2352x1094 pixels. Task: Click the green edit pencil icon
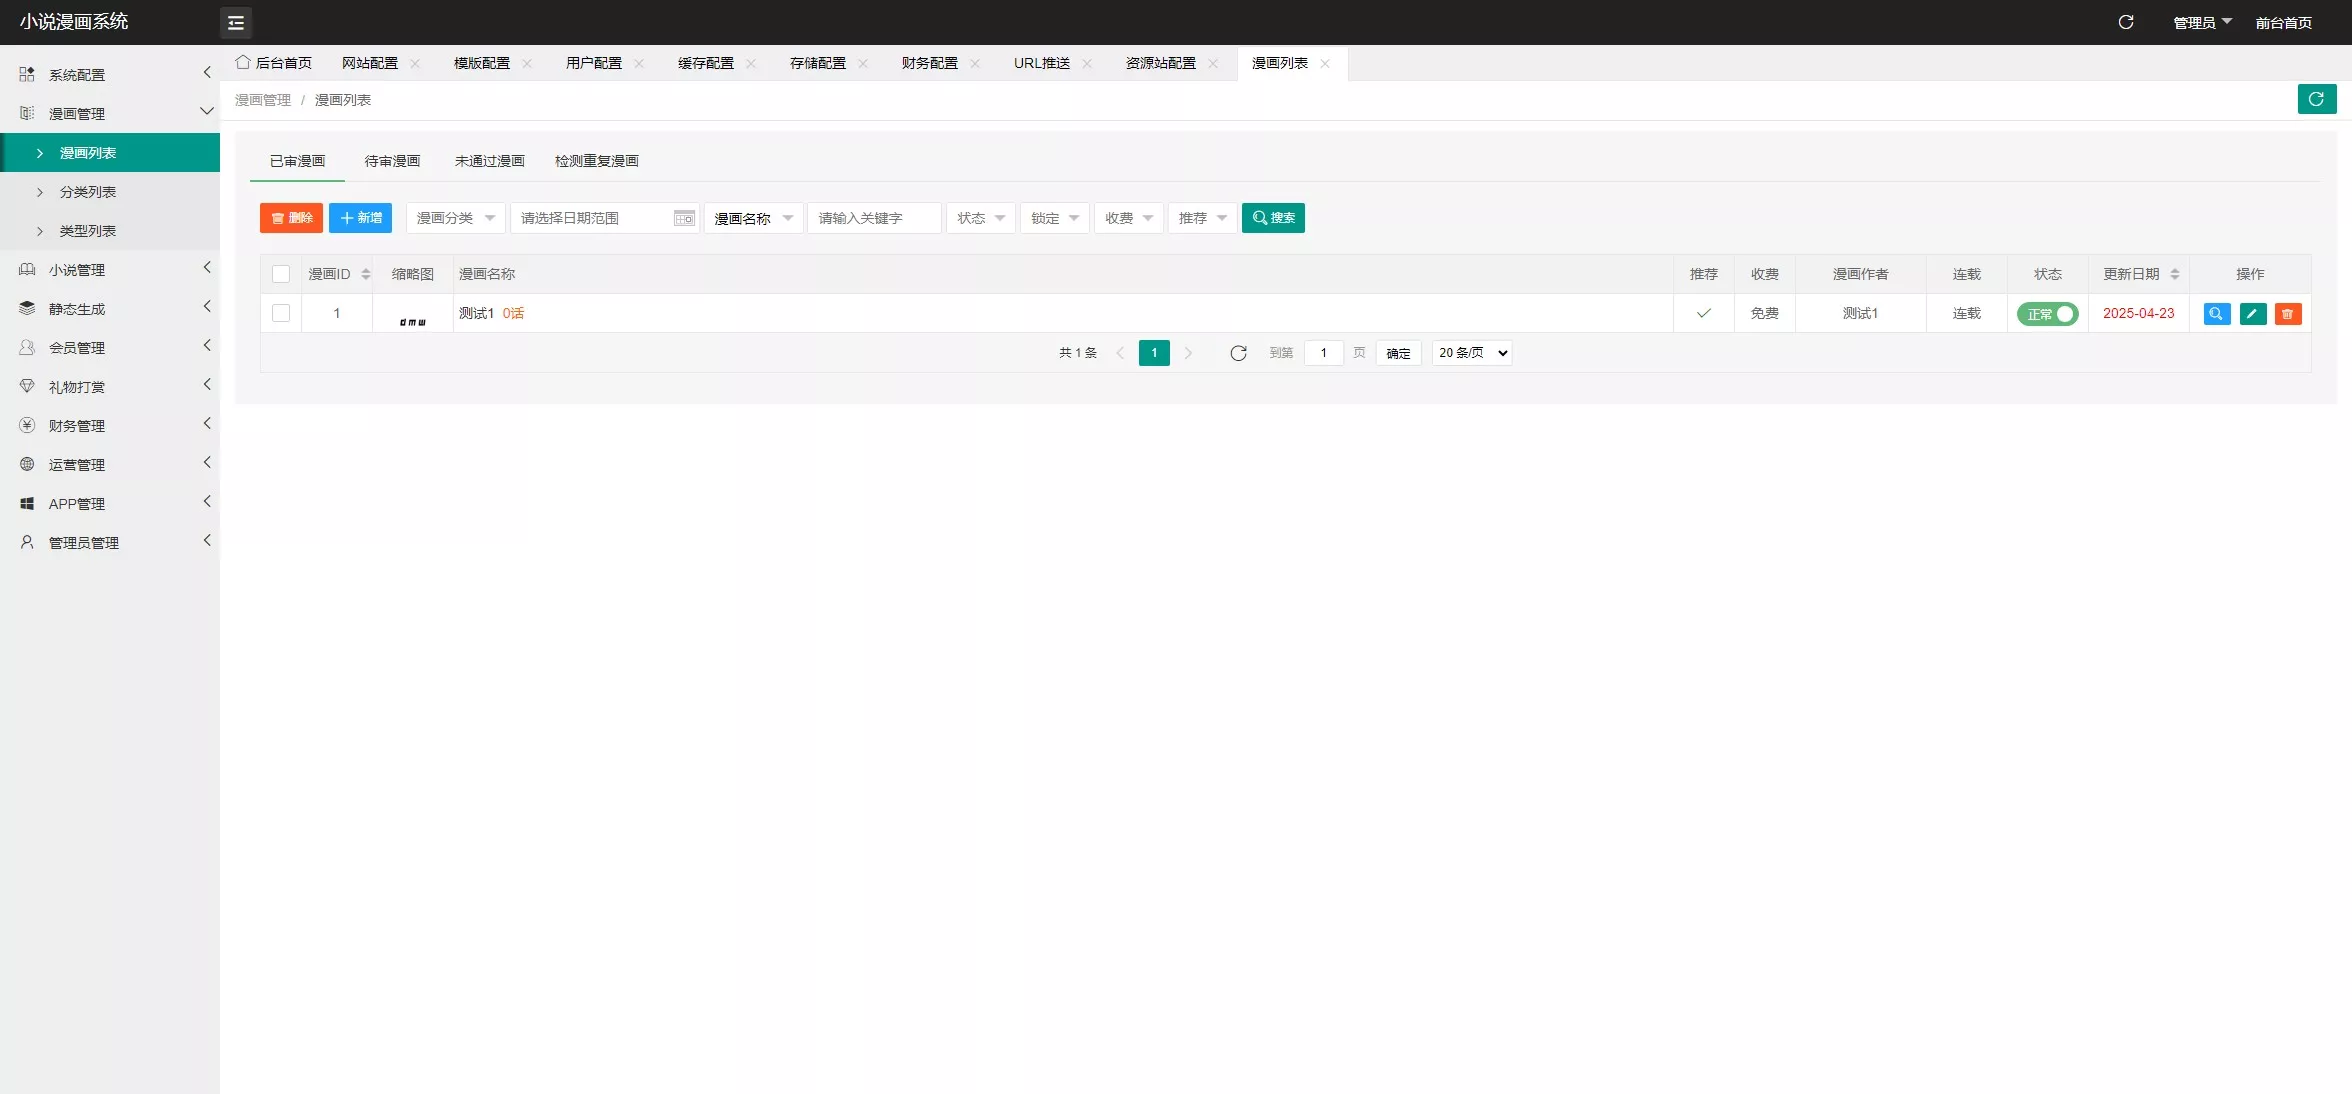point(2252,314)
